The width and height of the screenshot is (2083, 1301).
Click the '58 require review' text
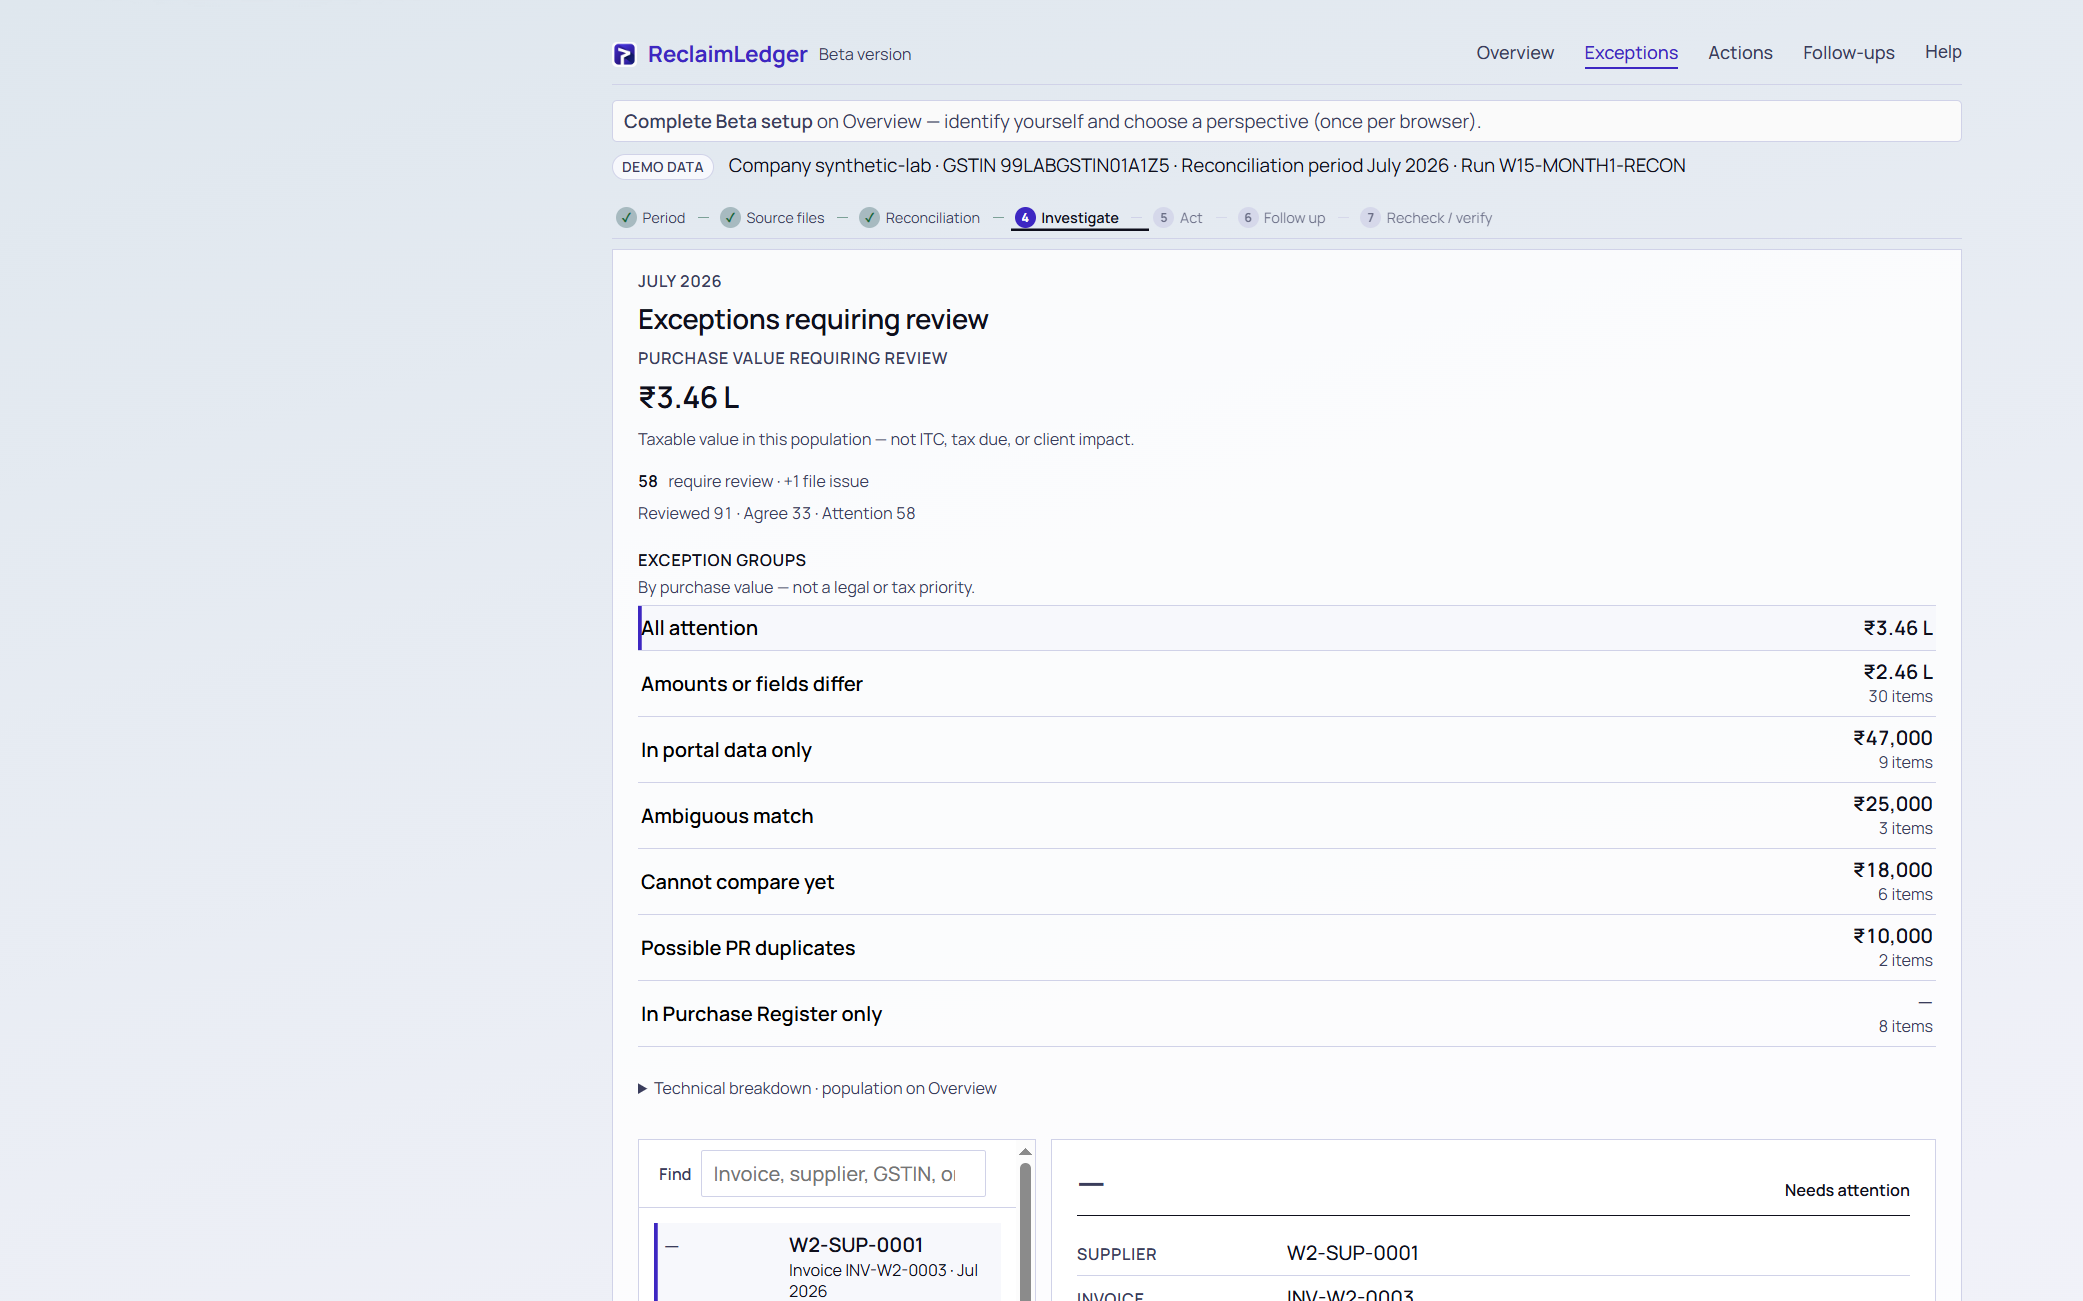pos(705,481)
